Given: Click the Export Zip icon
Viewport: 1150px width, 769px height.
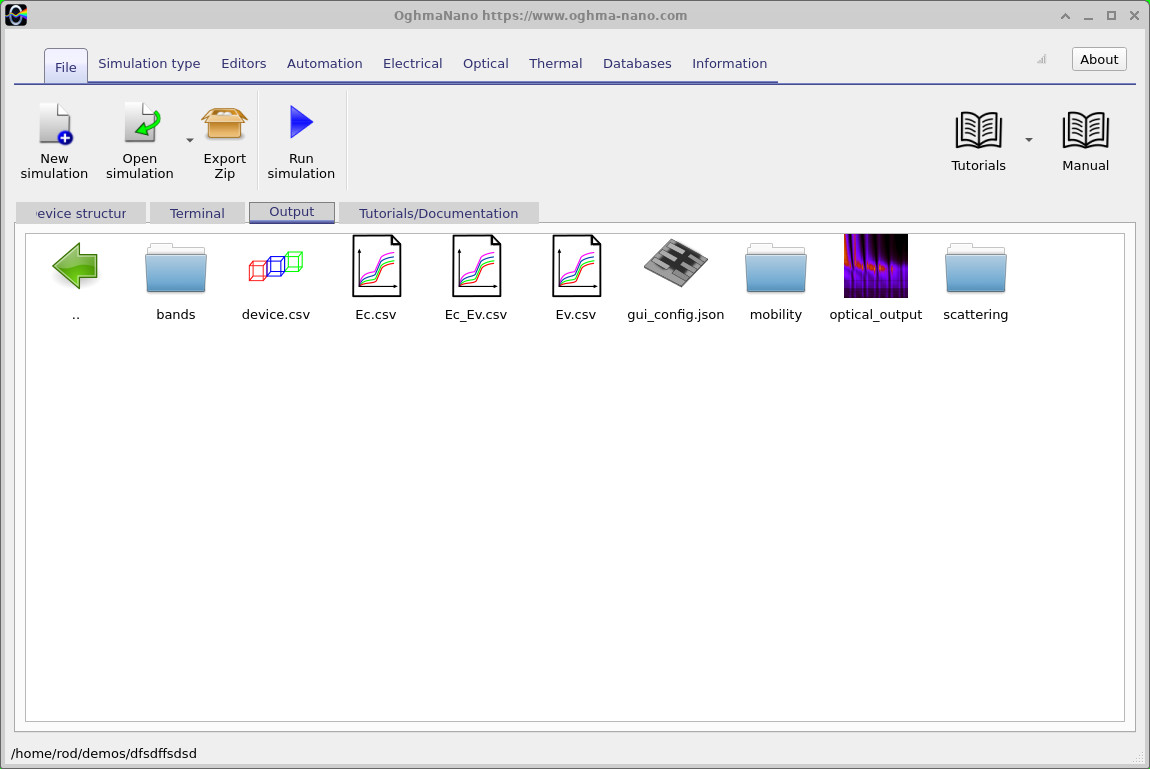Looking at the screenshot, I should click(224, 123).
